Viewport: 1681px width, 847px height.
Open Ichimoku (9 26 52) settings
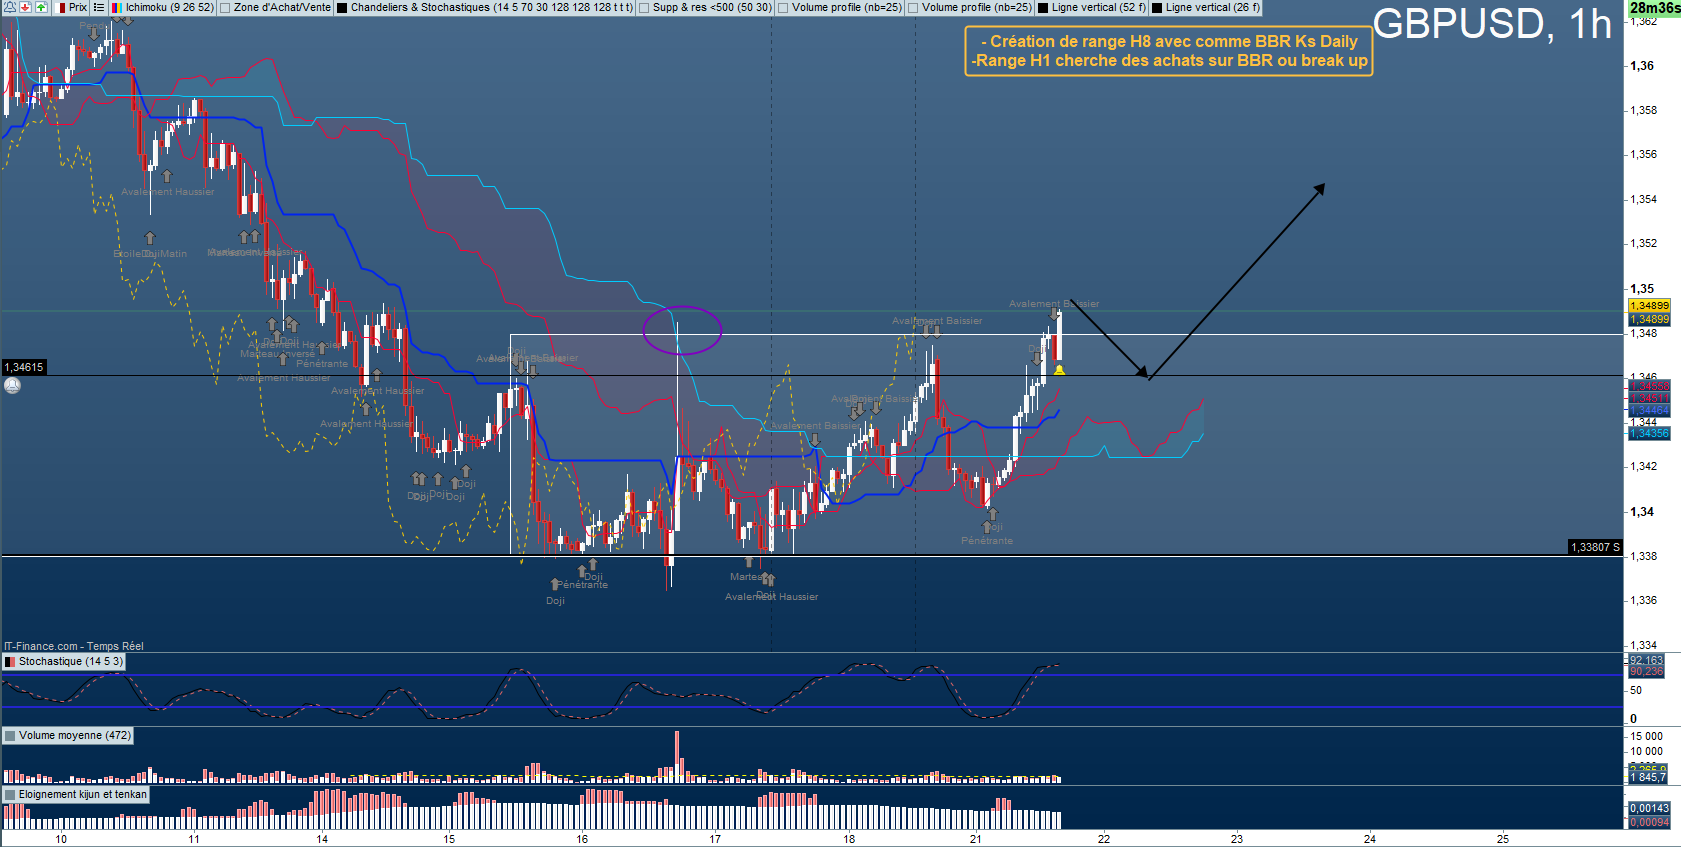pyautogui.click(x=170, y=7)
